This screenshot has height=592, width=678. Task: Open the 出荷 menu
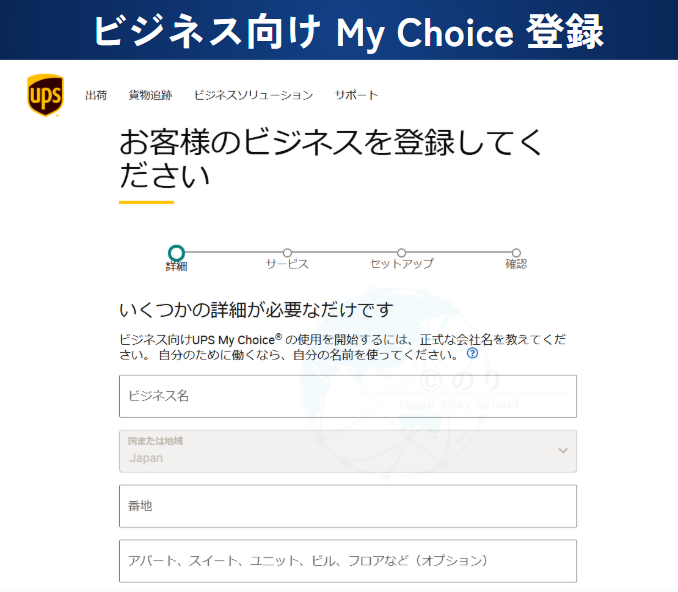click(x=96, y=95)
